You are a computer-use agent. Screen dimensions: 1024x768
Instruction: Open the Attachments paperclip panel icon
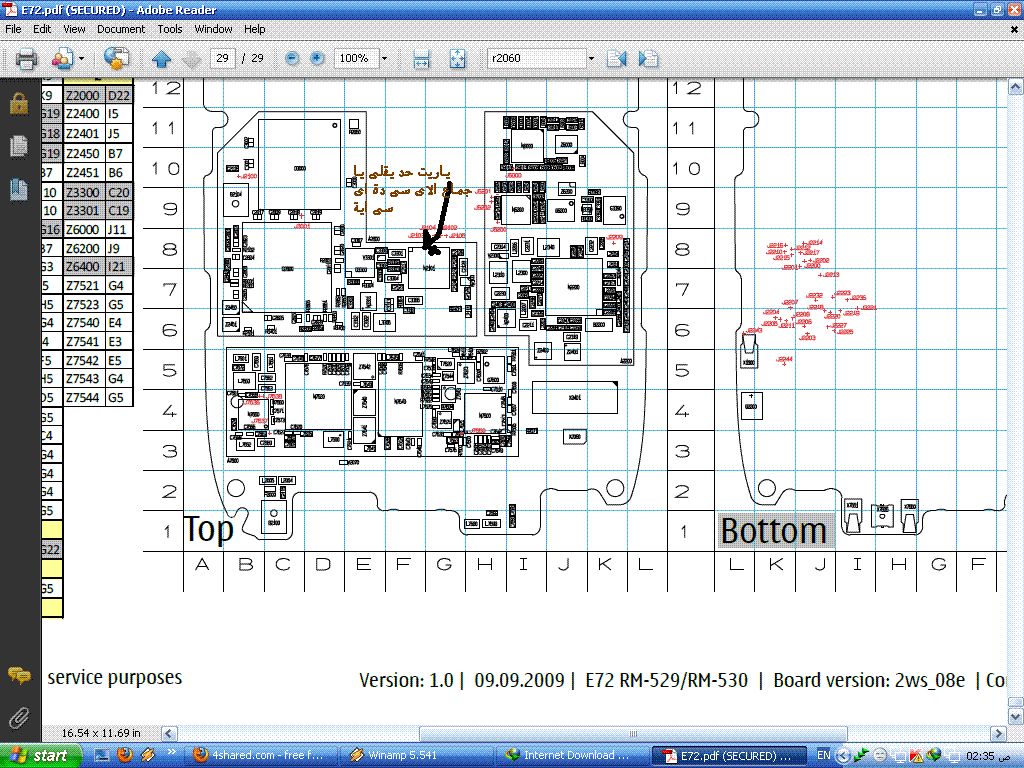19,718
